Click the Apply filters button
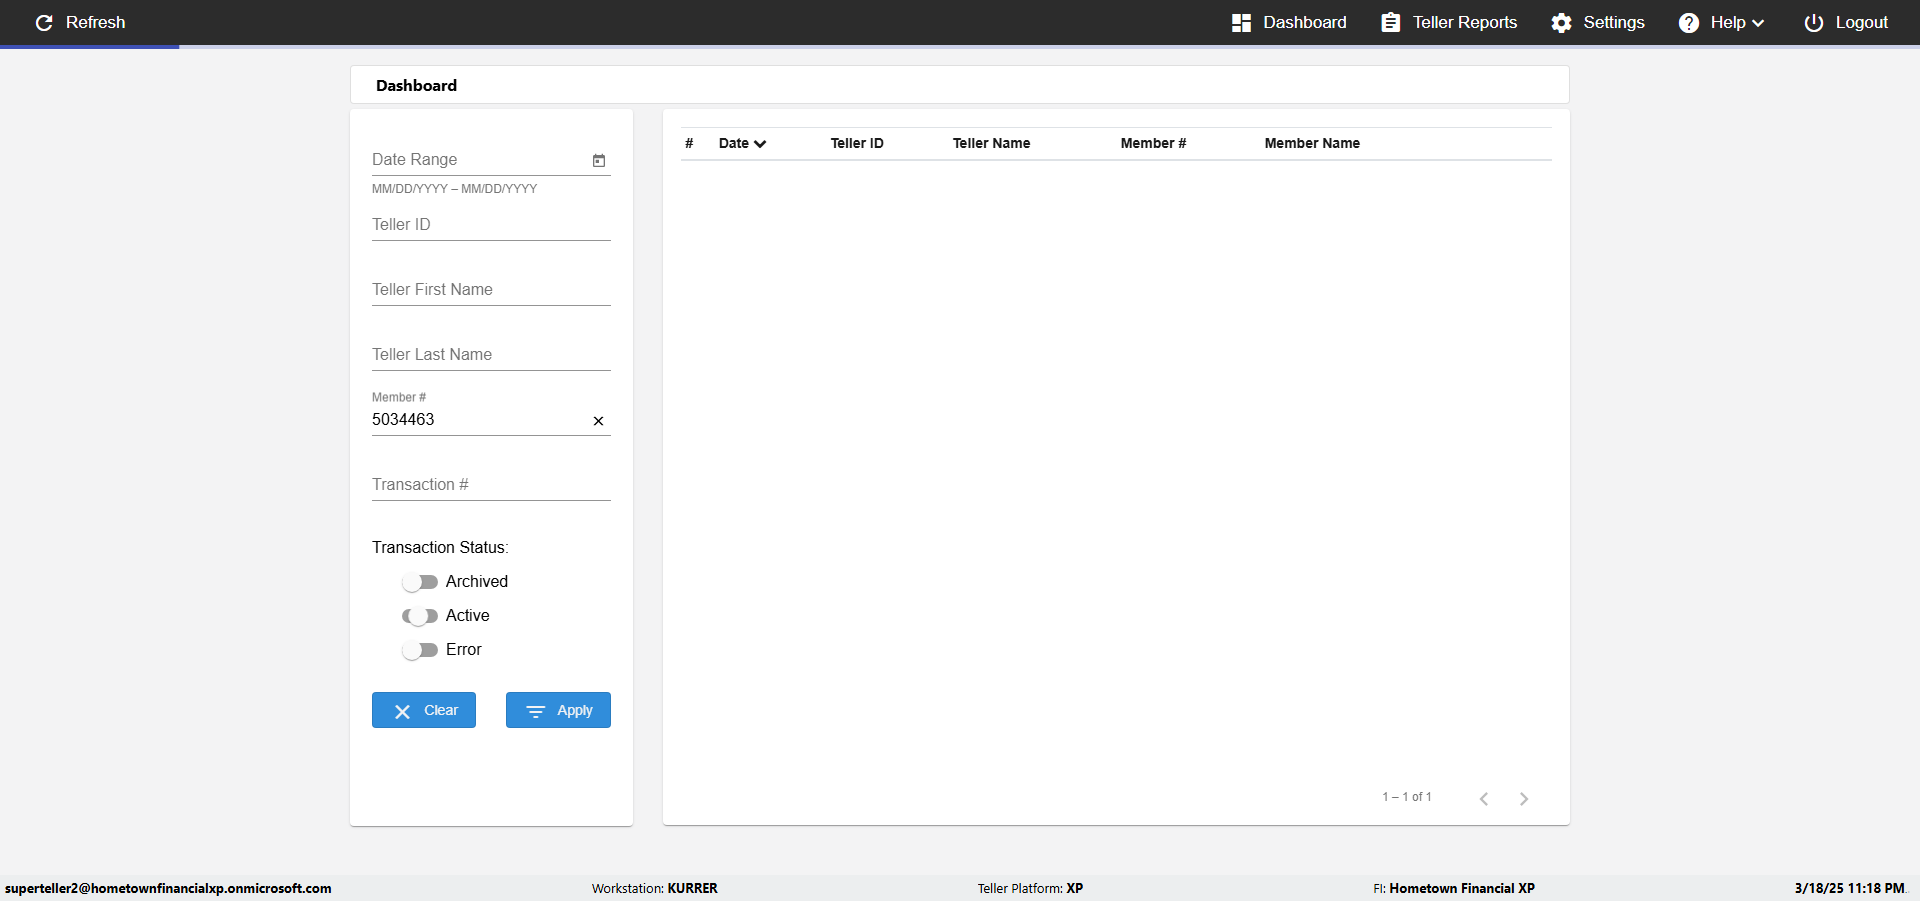 pos(558,710)
